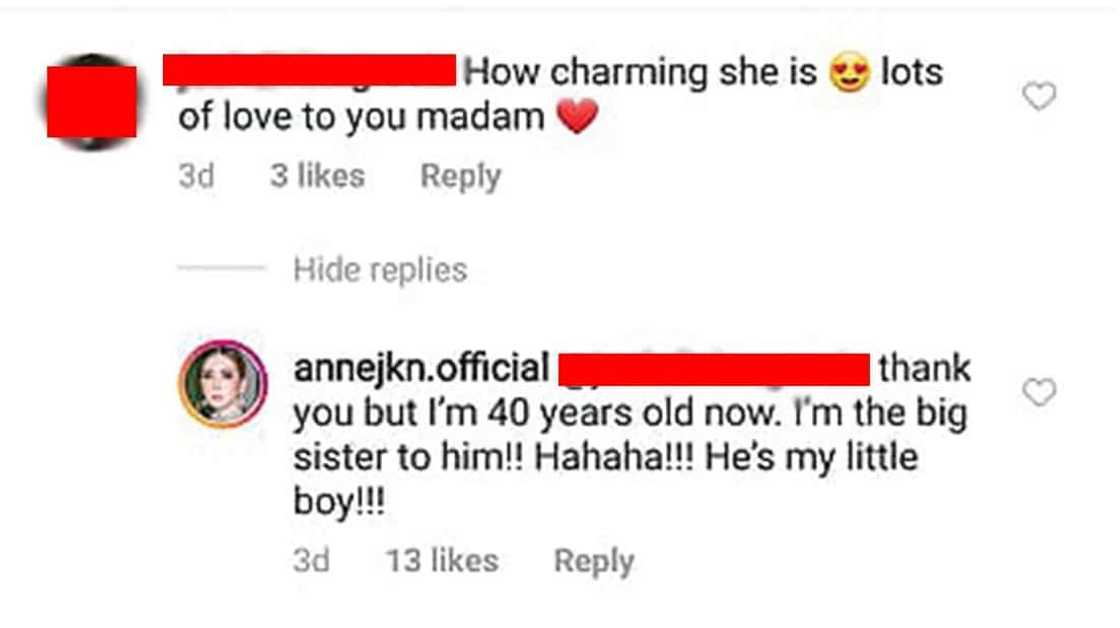Image resolution: width=1120 pixels, height=628 pixels.
Task: View who gave the 3 likes
Action: coord(317,177)
